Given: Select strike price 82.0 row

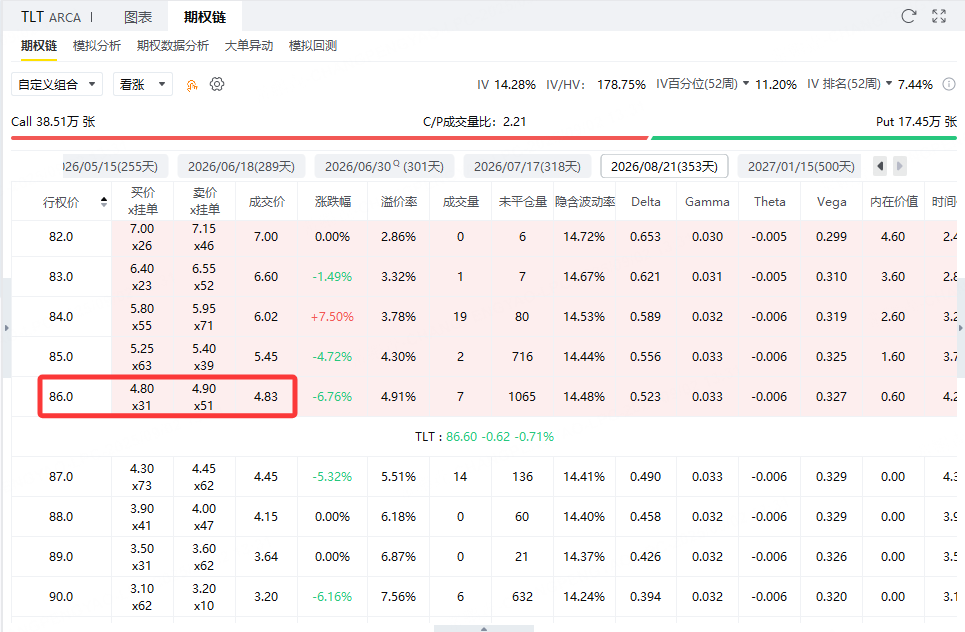Looking at the screenshot, I should pos(484,237).
